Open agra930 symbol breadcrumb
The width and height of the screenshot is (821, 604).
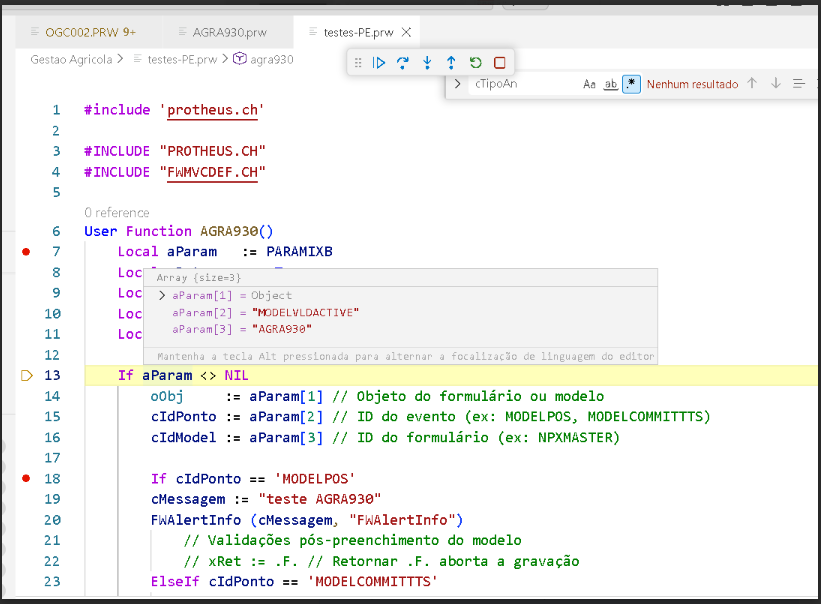point(271,60)
